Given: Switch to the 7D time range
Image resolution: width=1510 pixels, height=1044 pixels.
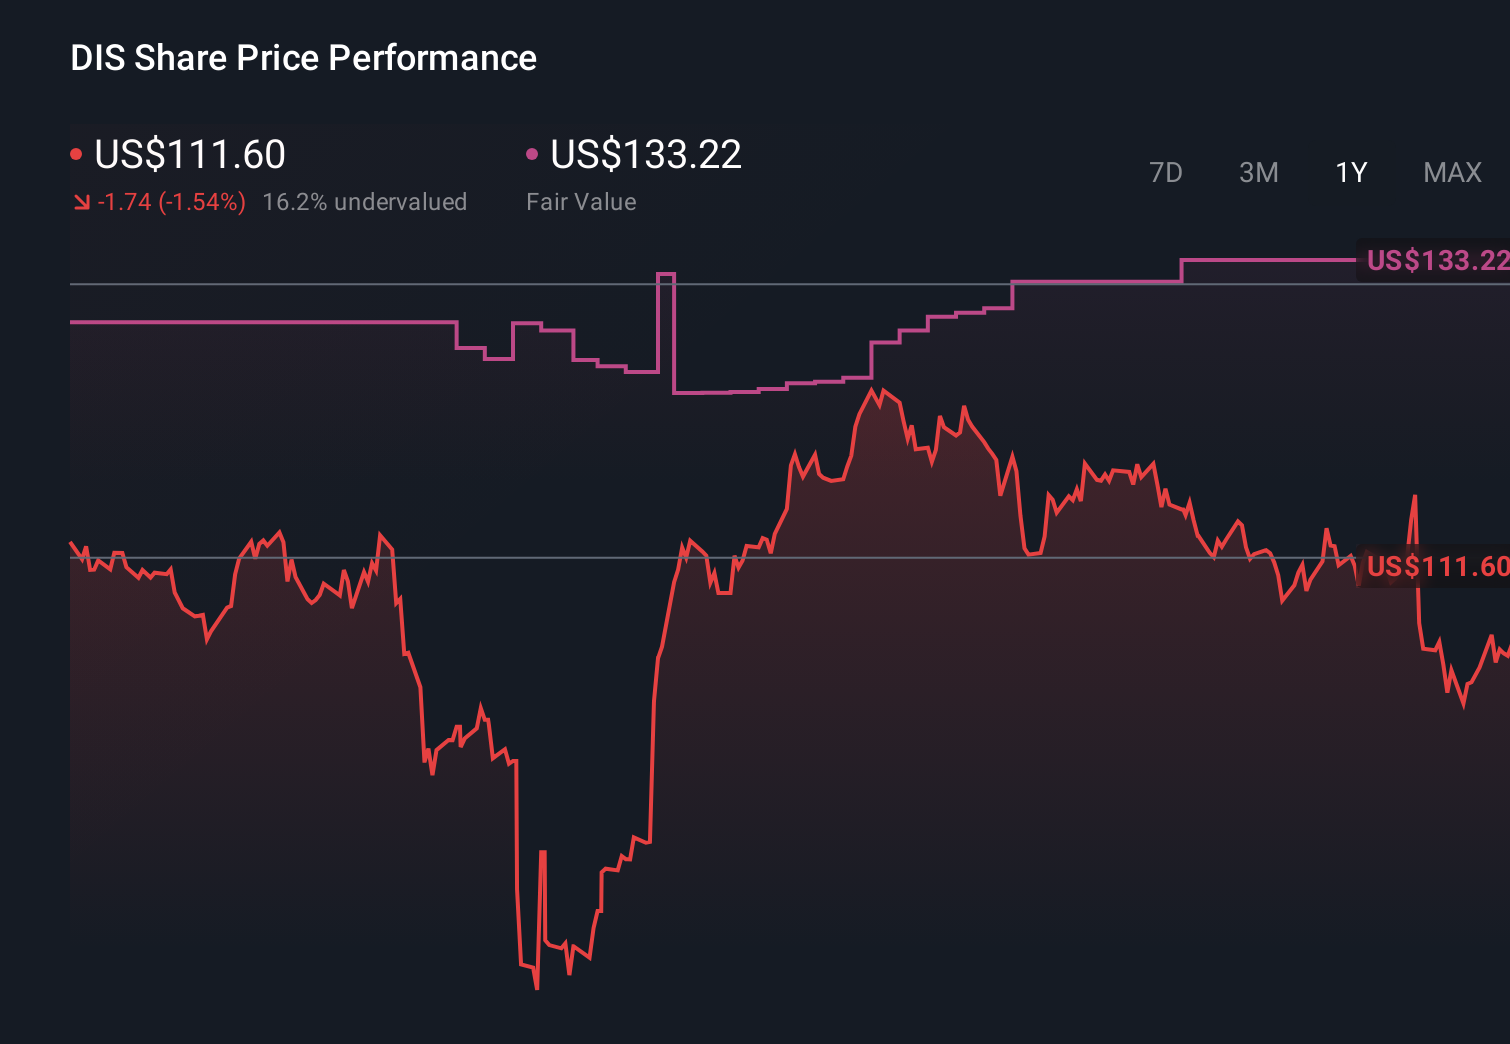Looking at the screenshot, I should pos(1166,172).
